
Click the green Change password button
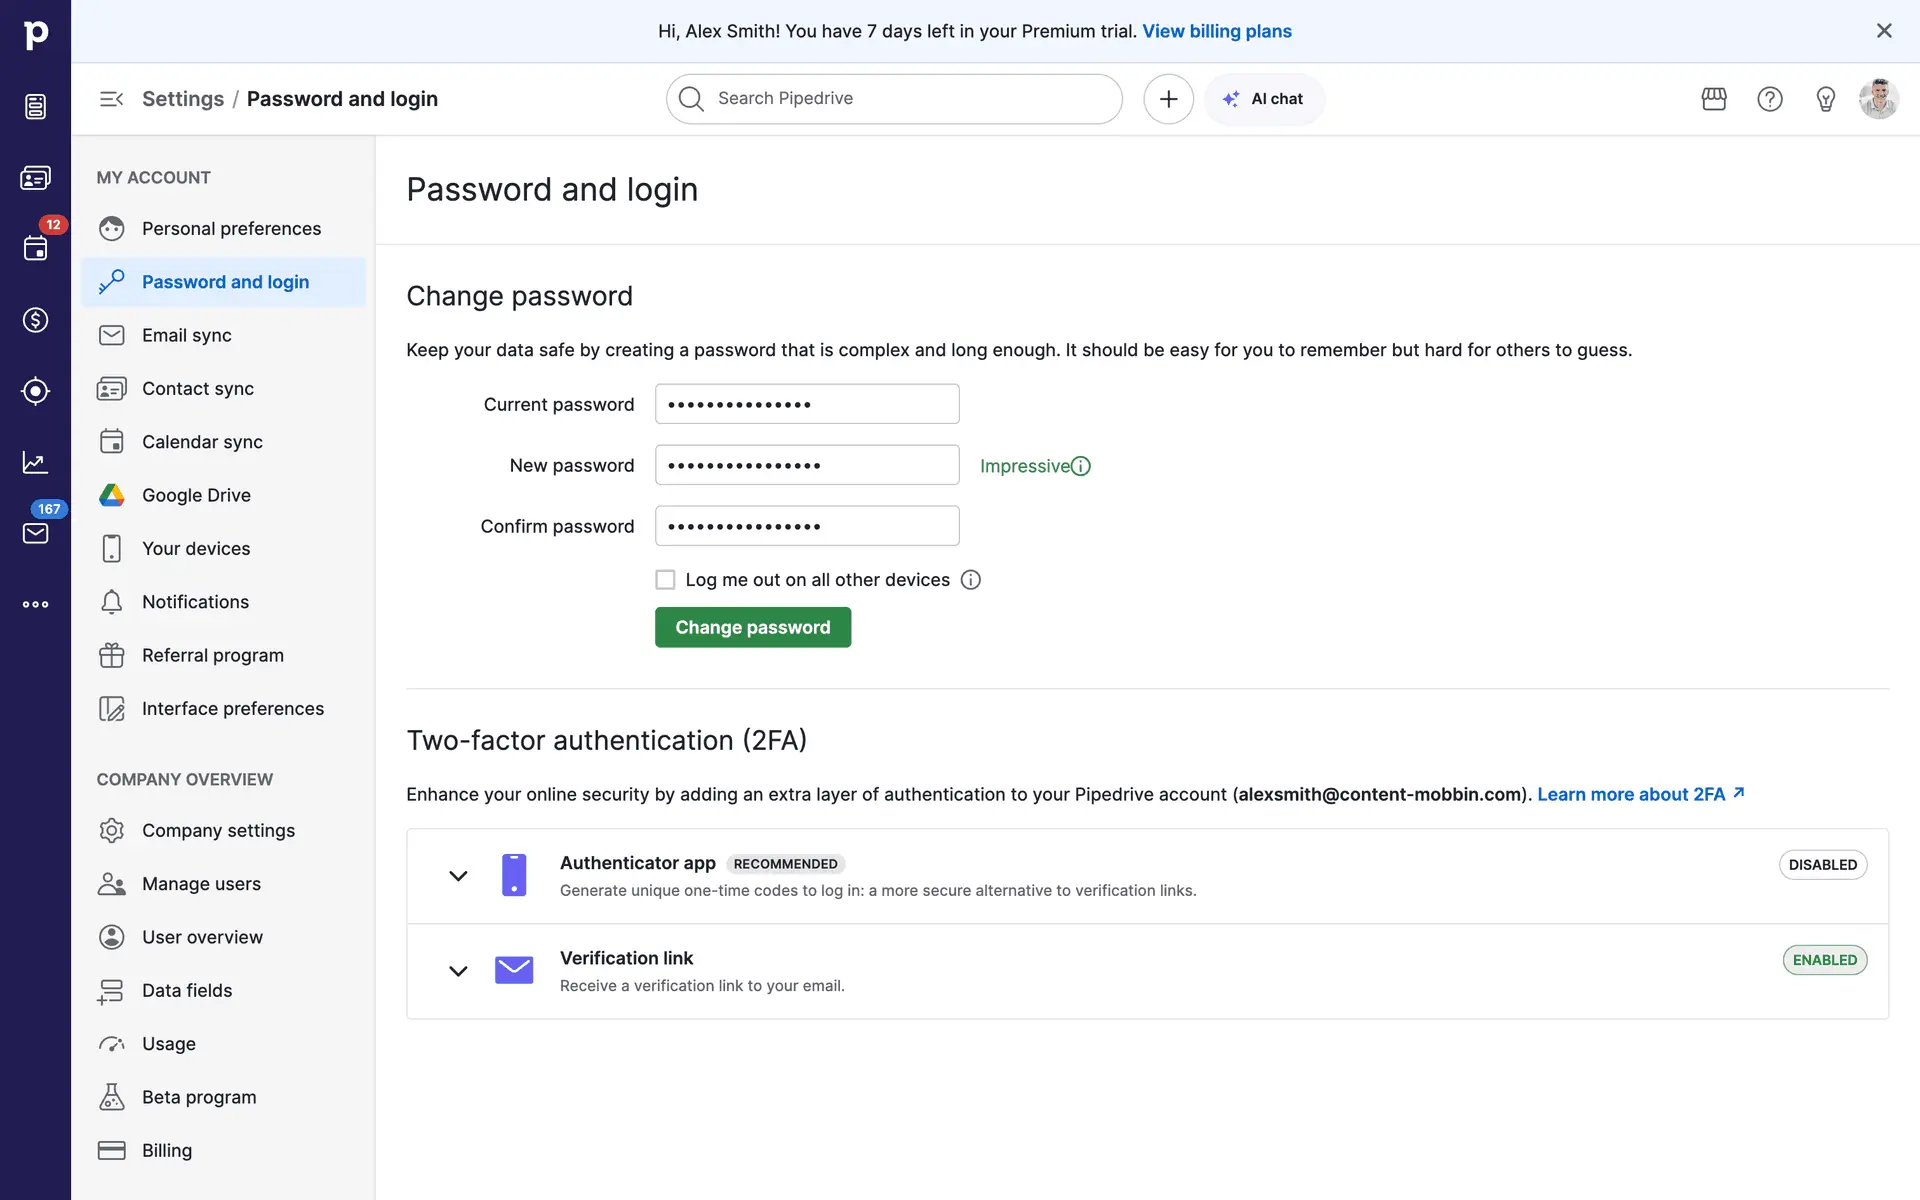(x=752, y=627)
